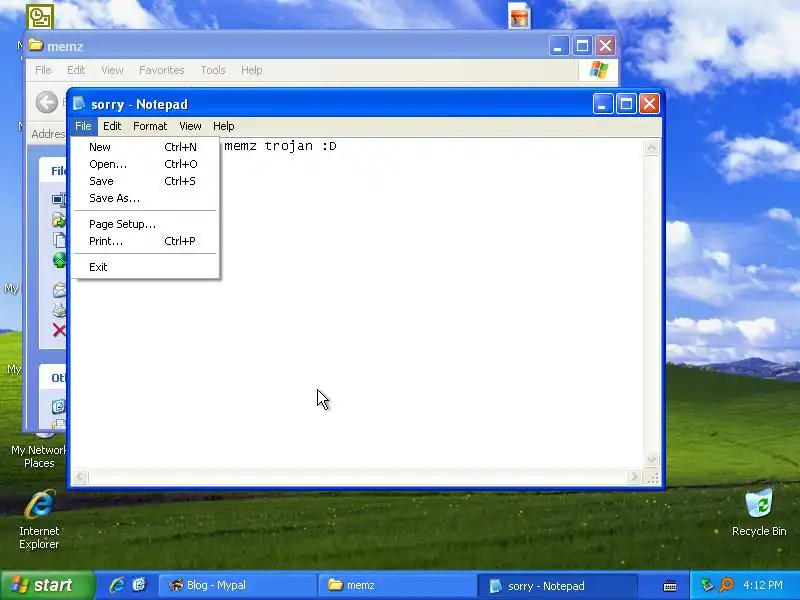
Task: Open Edit menu in memz Explorer window
Action: [x=76, y=70]
